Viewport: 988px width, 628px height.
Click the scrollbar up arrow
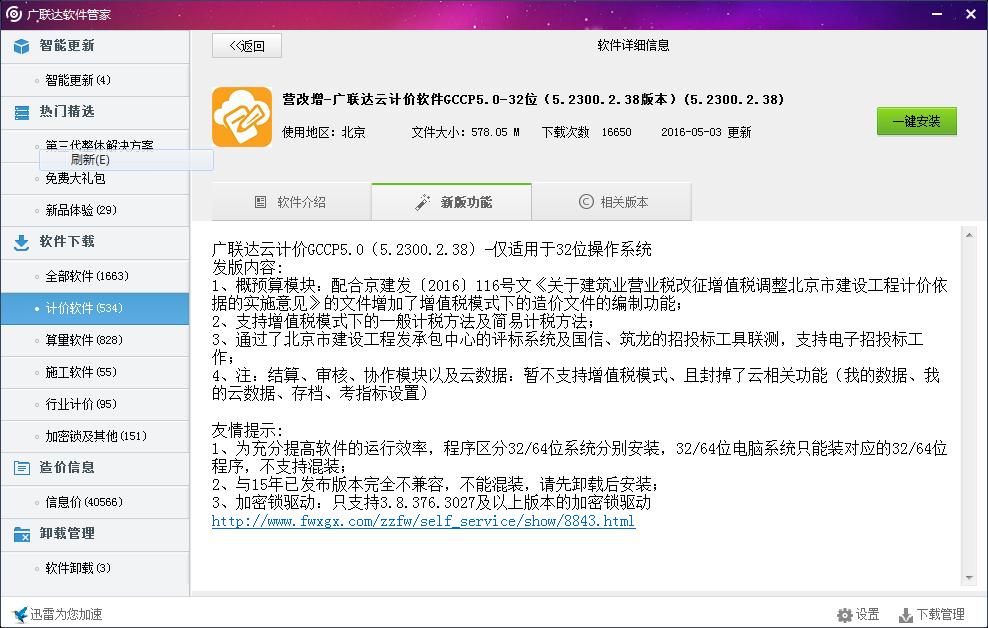pyautogui.click(x=969, y=235)
